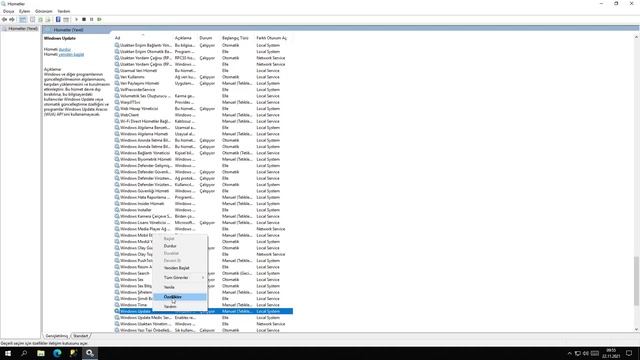Click the Refresh toolbar icon
This screenshot has height=360, width=640.
pyautogui.click(x=40, y=20)
